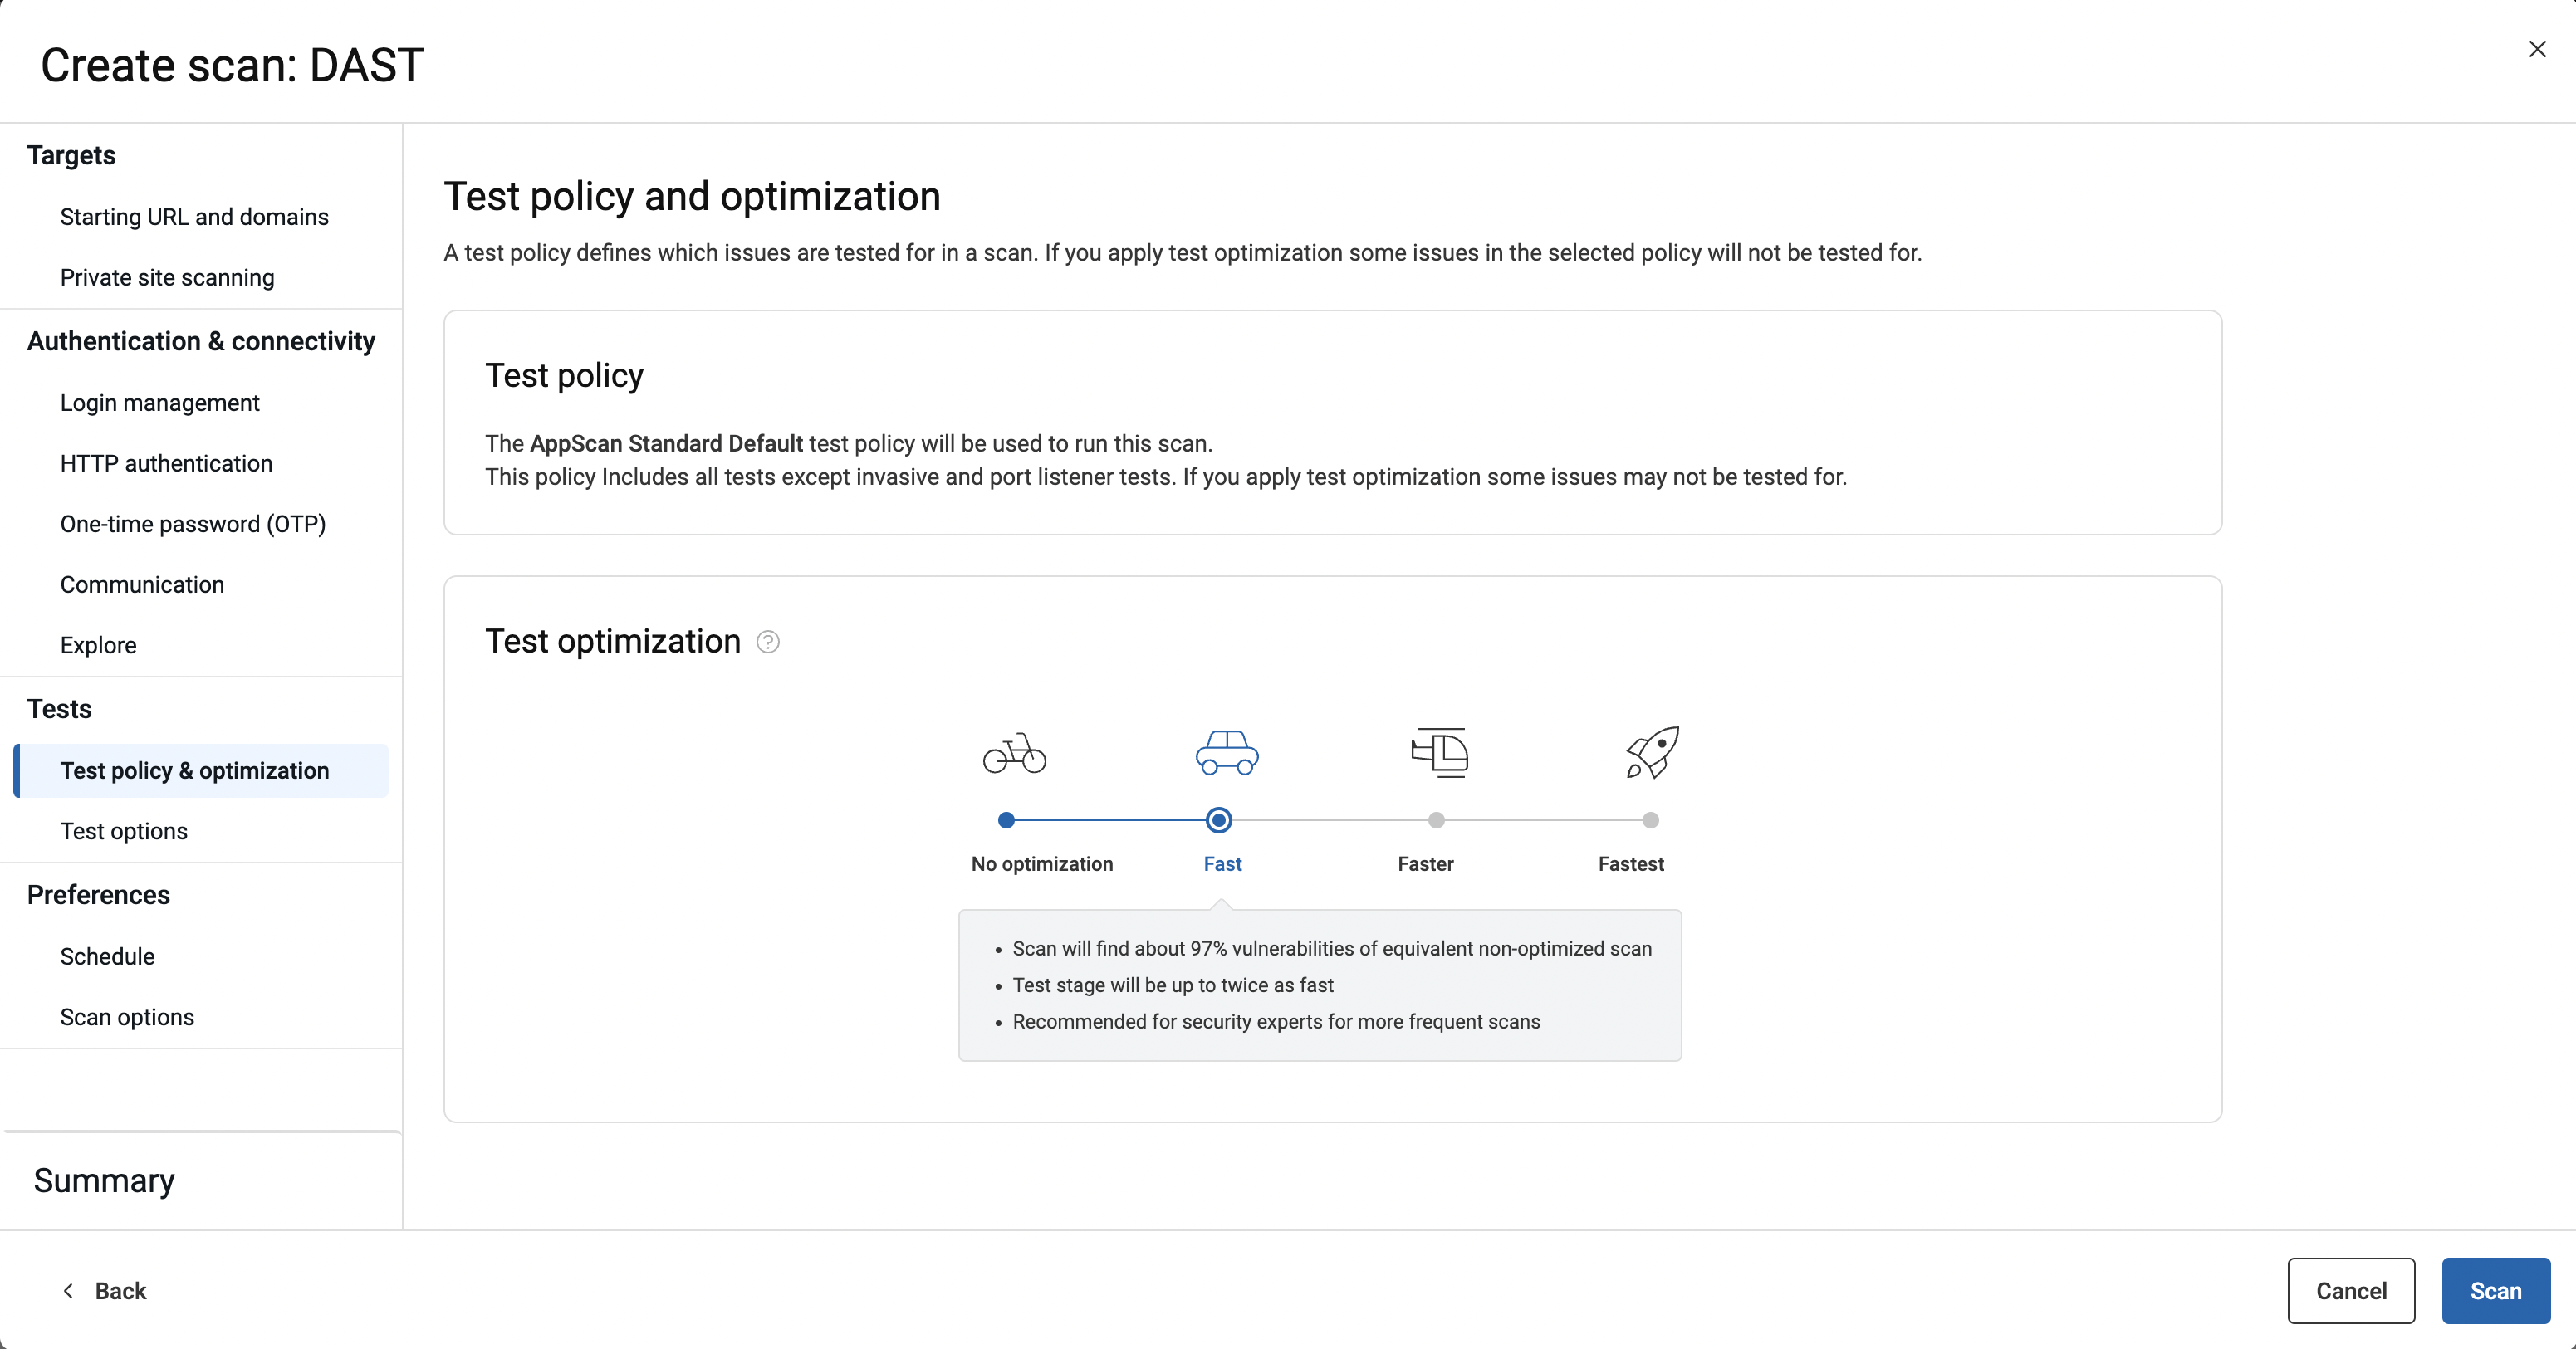The image size is (2576, 1349).
Task: Select the helicopter Faster optimization icon
Action: [1439, 752]
